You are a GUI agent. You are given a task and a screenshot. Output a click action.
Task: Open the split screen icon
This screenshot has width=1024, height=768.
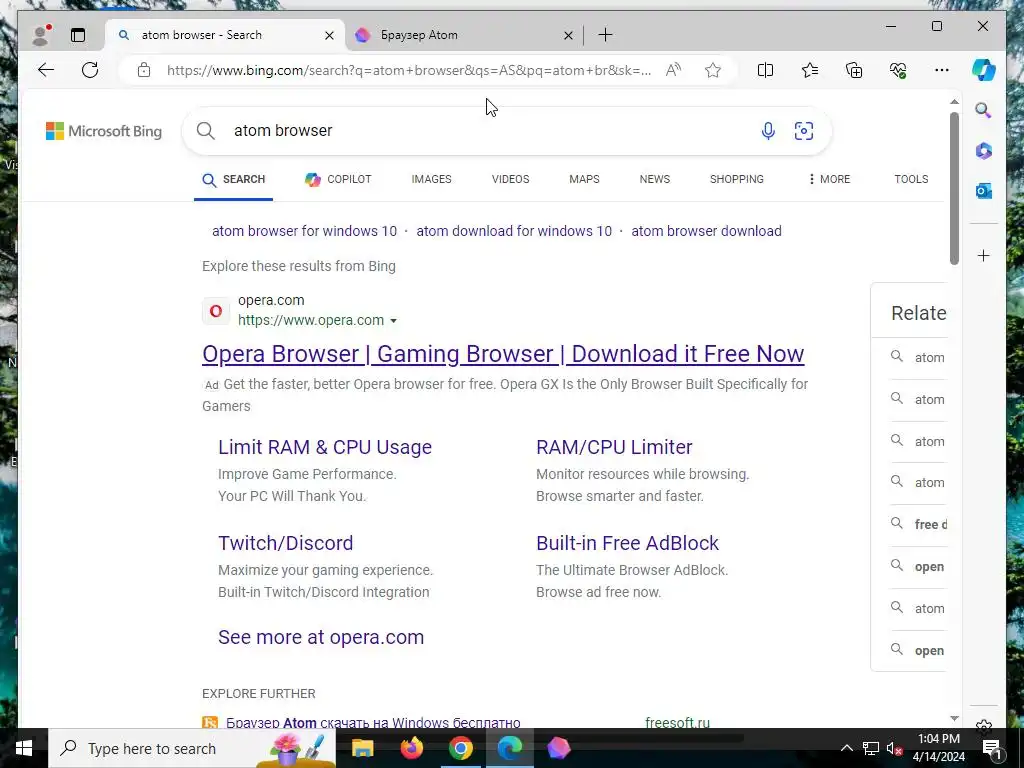pyautogui.click(x=765, y=70)
